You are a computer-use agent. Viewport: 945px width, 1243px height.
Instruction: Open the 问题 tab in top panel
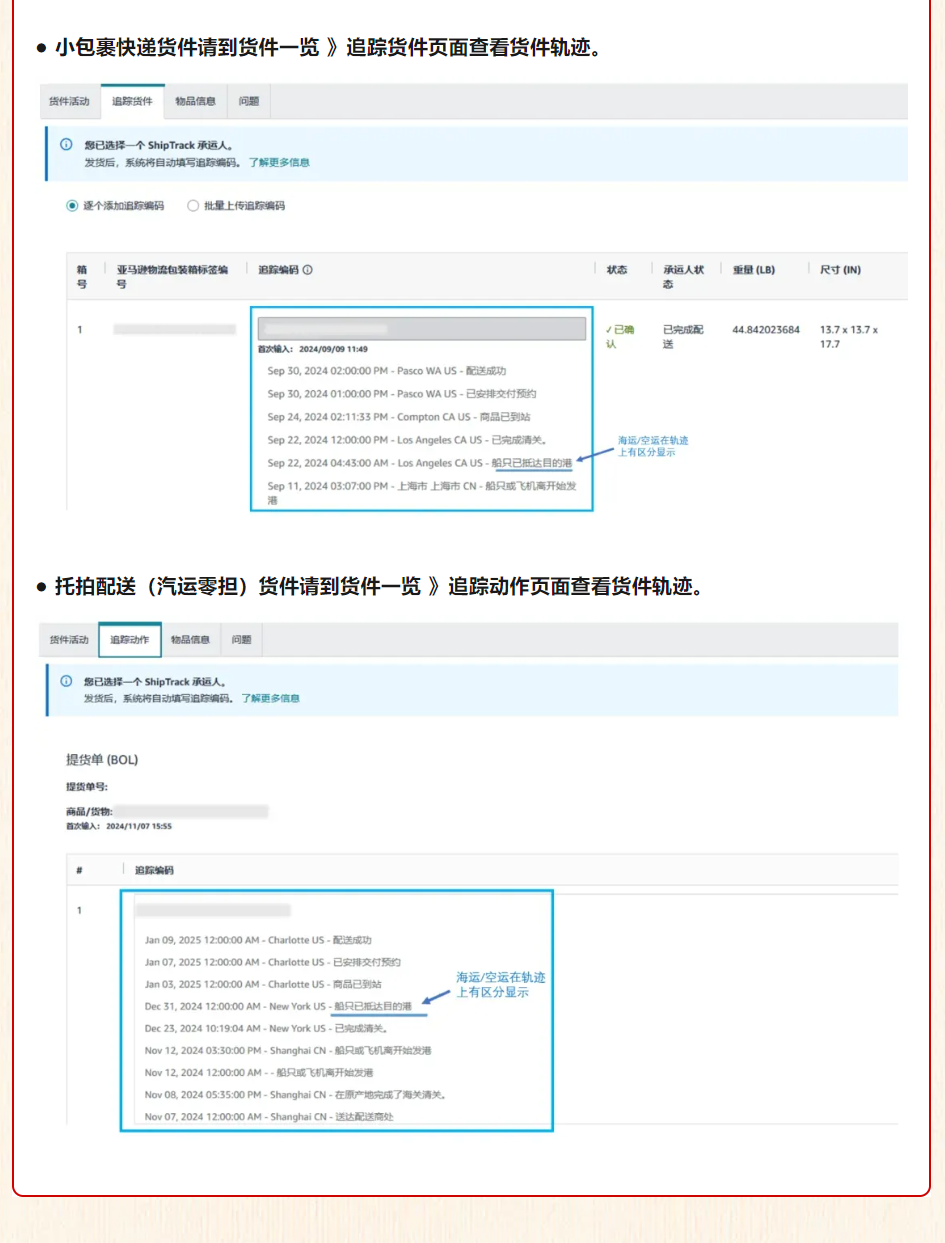coord(248,101)
